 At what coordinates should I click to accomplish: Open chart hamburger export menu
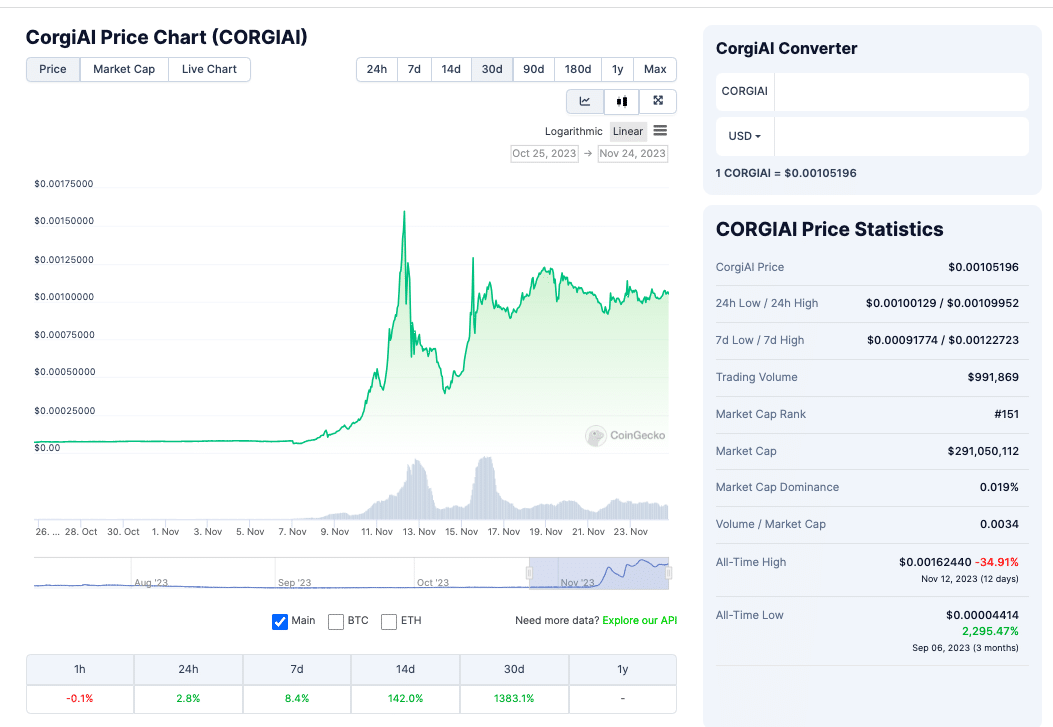point(660,131)
